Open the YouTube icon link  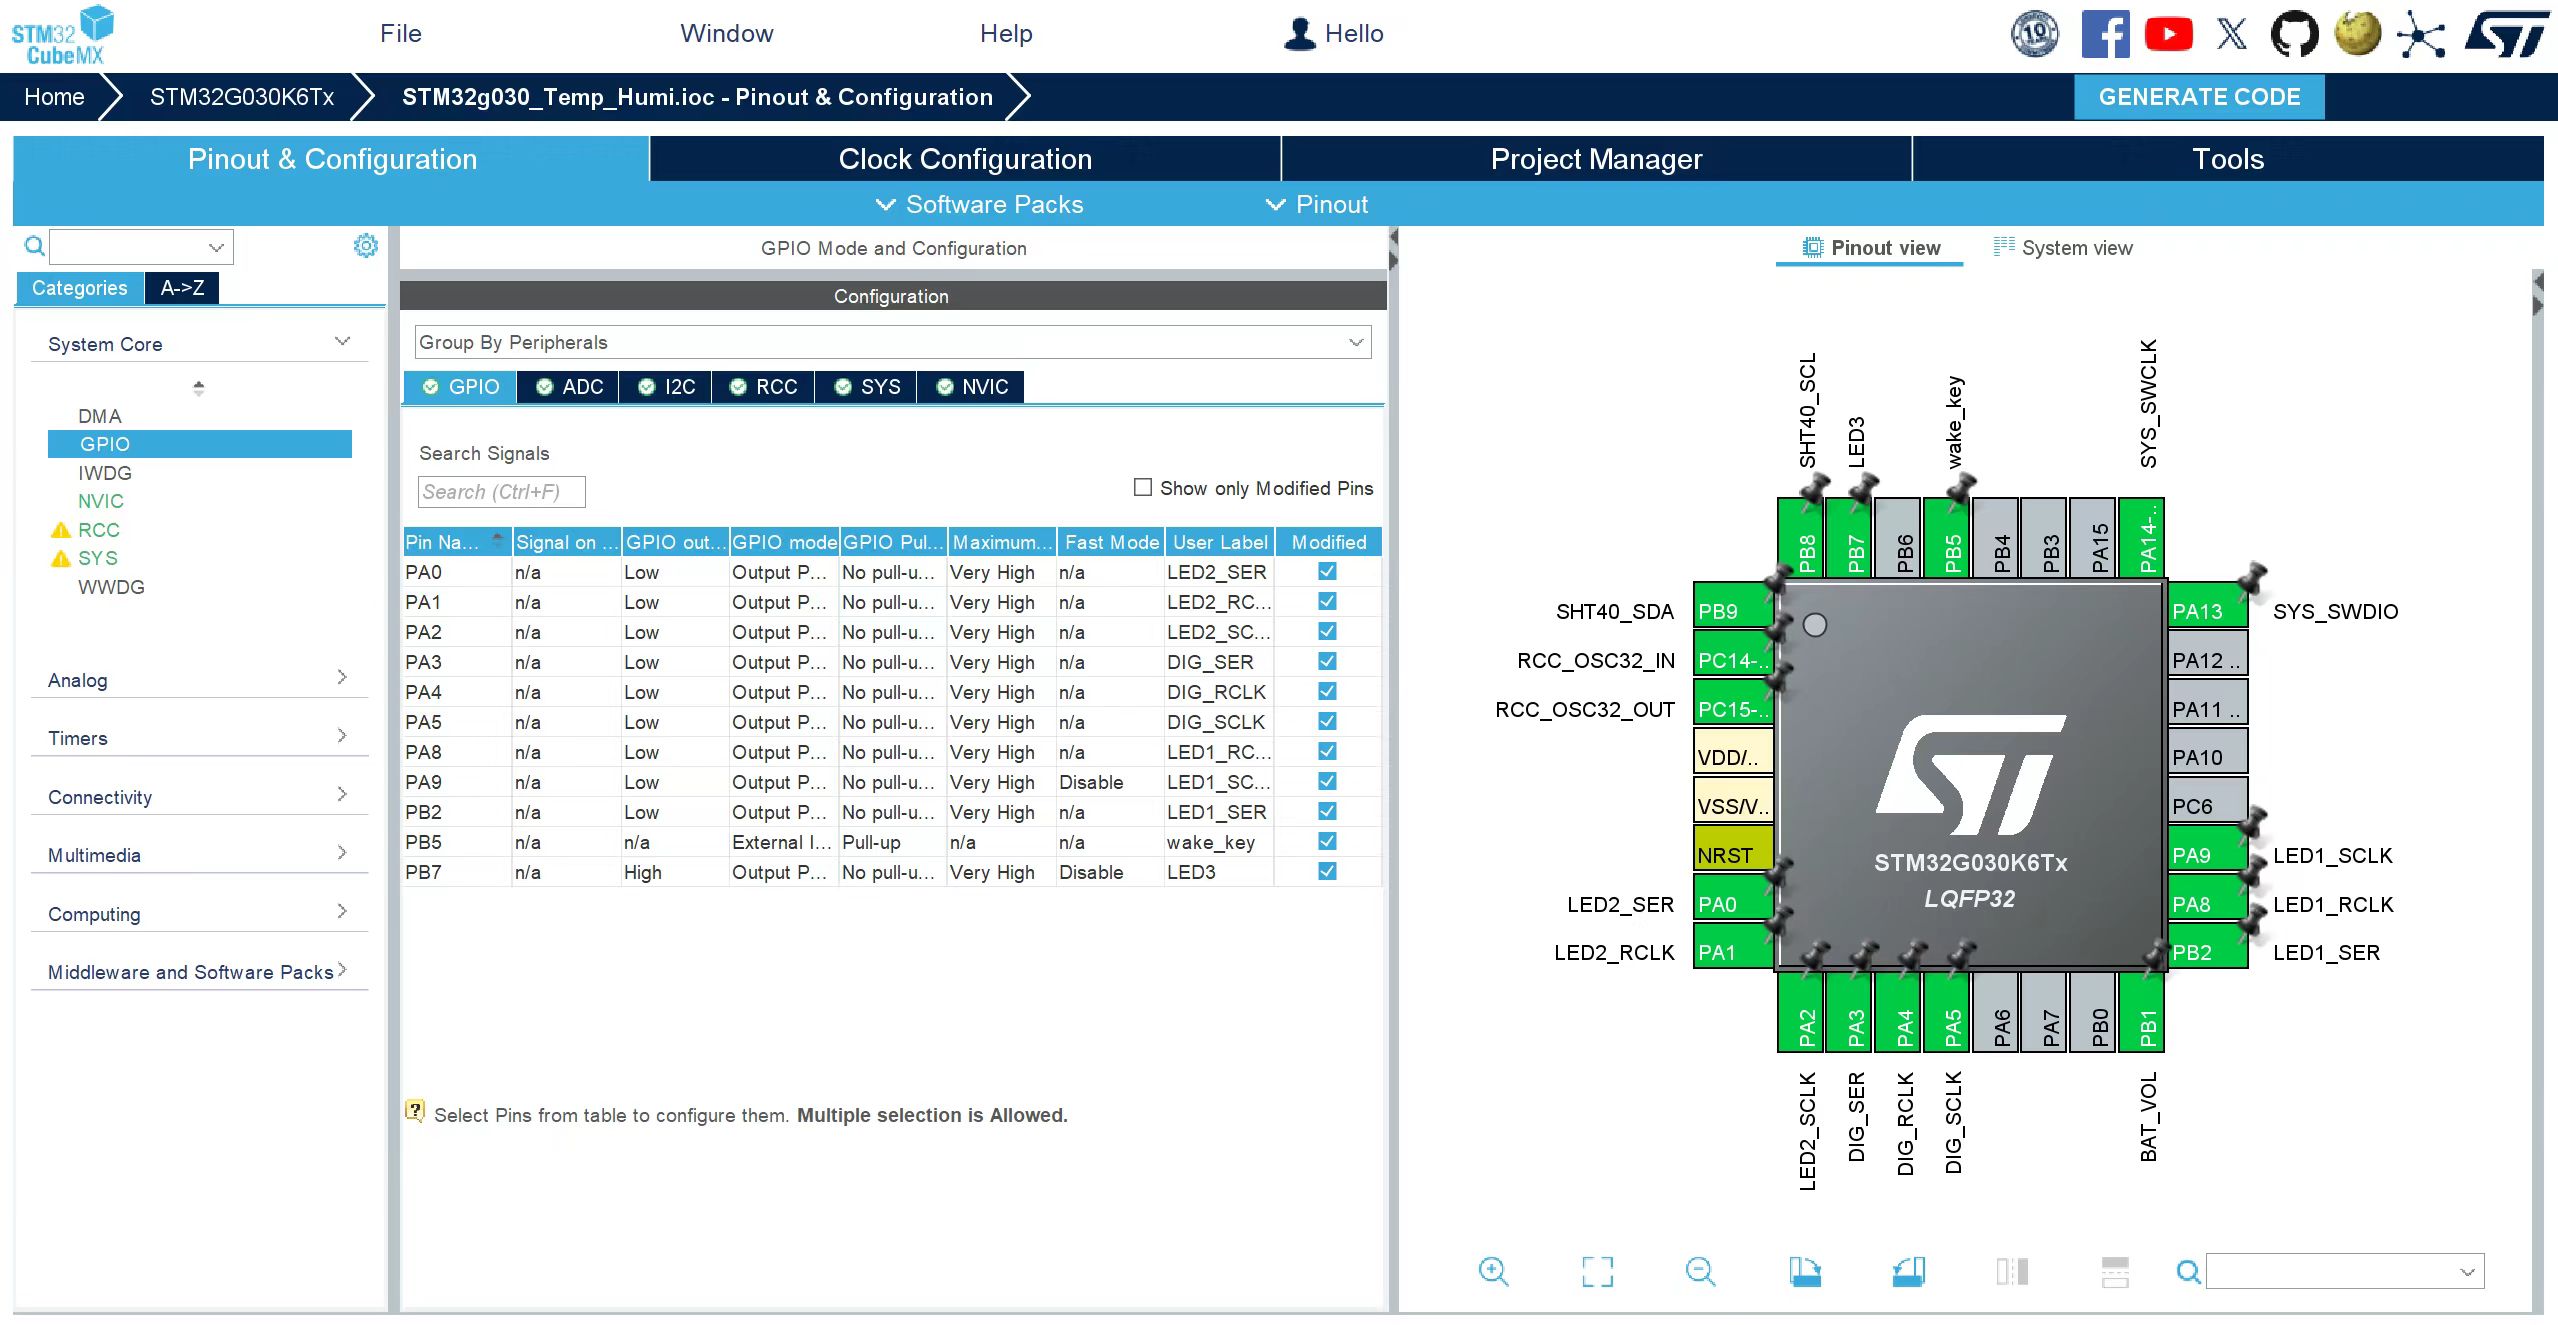click(2169, 34)
